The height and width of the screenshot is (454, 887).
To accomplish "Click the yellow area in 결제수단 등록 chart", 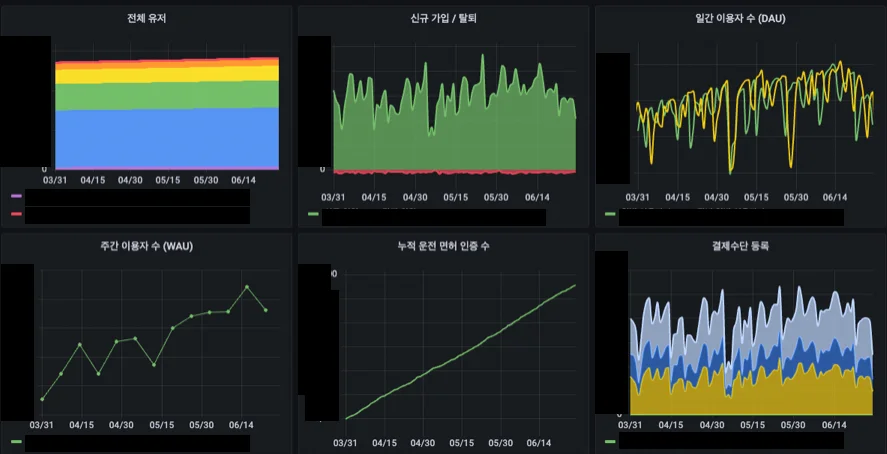I will (740, 397).
